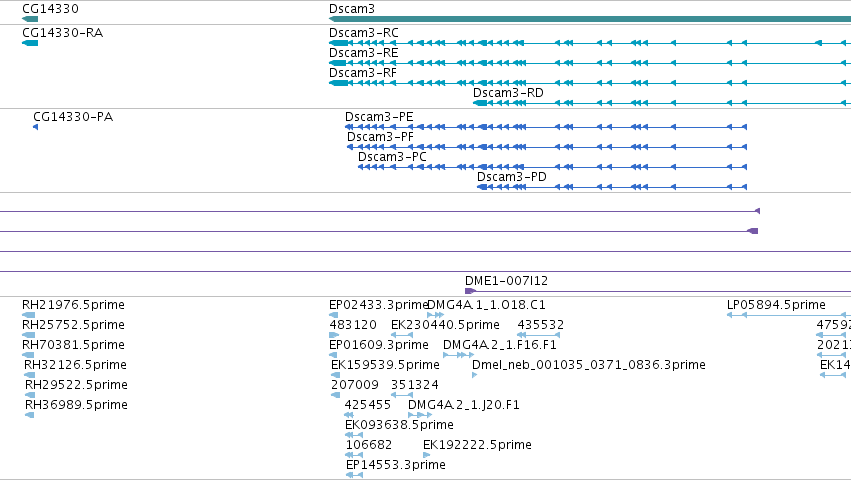Click the 483120 feature label
This screenshot has width=851, height=480.
pos(353,325)
